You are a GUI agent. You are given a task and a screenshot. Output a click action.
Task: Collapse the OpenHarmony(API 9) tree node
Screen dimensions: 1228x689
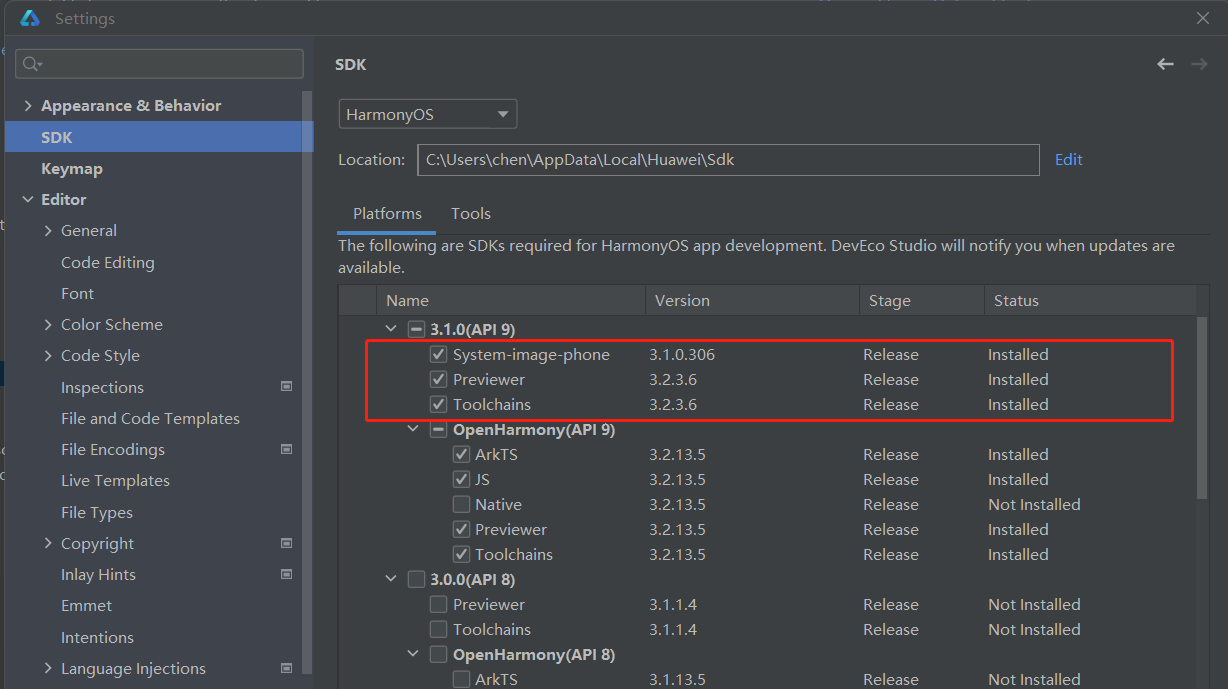pyautogui.click(x=413, y=429)
